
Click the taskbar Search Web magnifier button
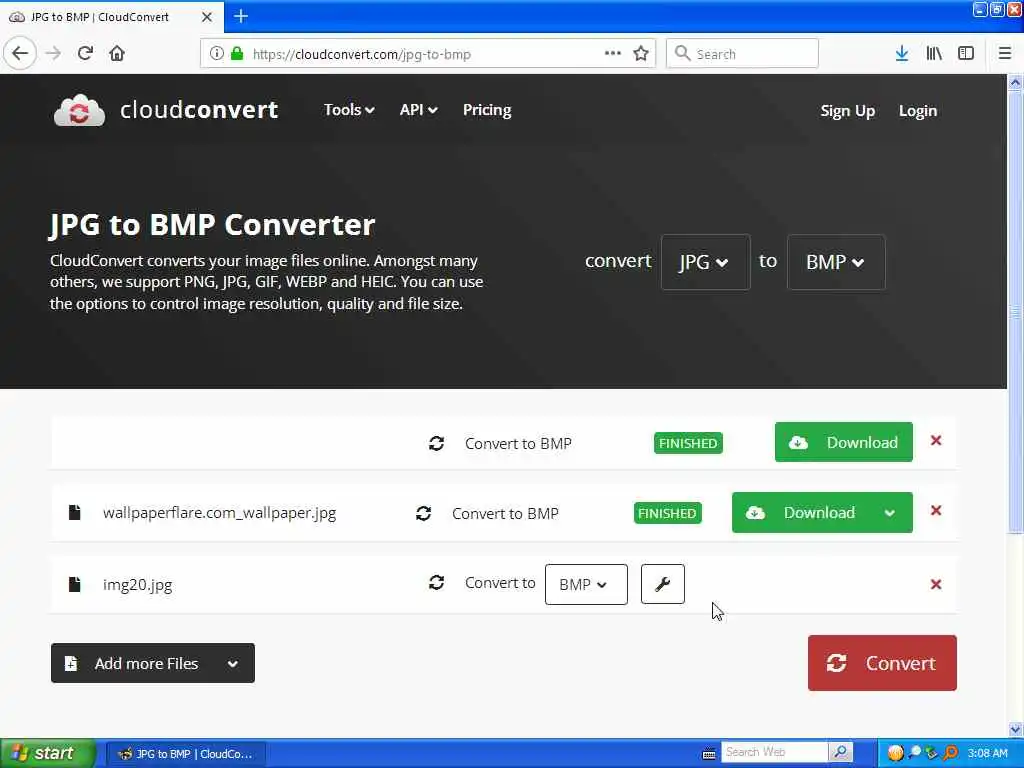coord(841,753)
